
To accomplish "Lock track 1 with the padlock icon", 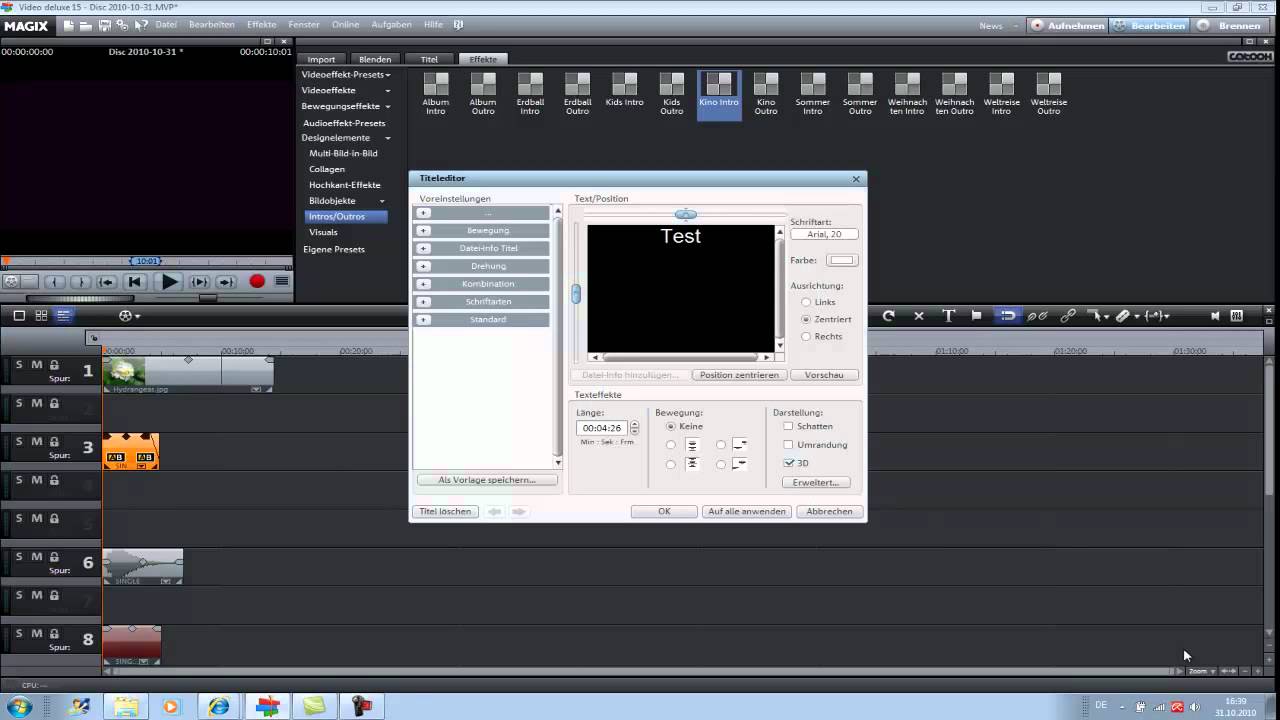I will (x=54, y=365).
